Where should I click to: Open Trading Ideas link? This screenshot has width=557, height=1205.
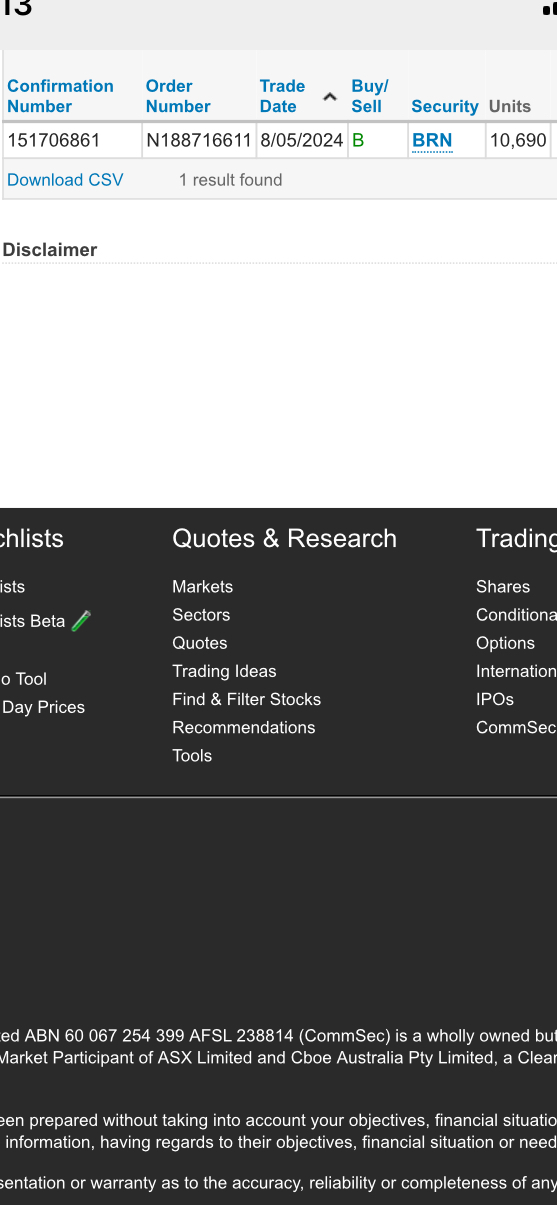[x=224, y=671]
